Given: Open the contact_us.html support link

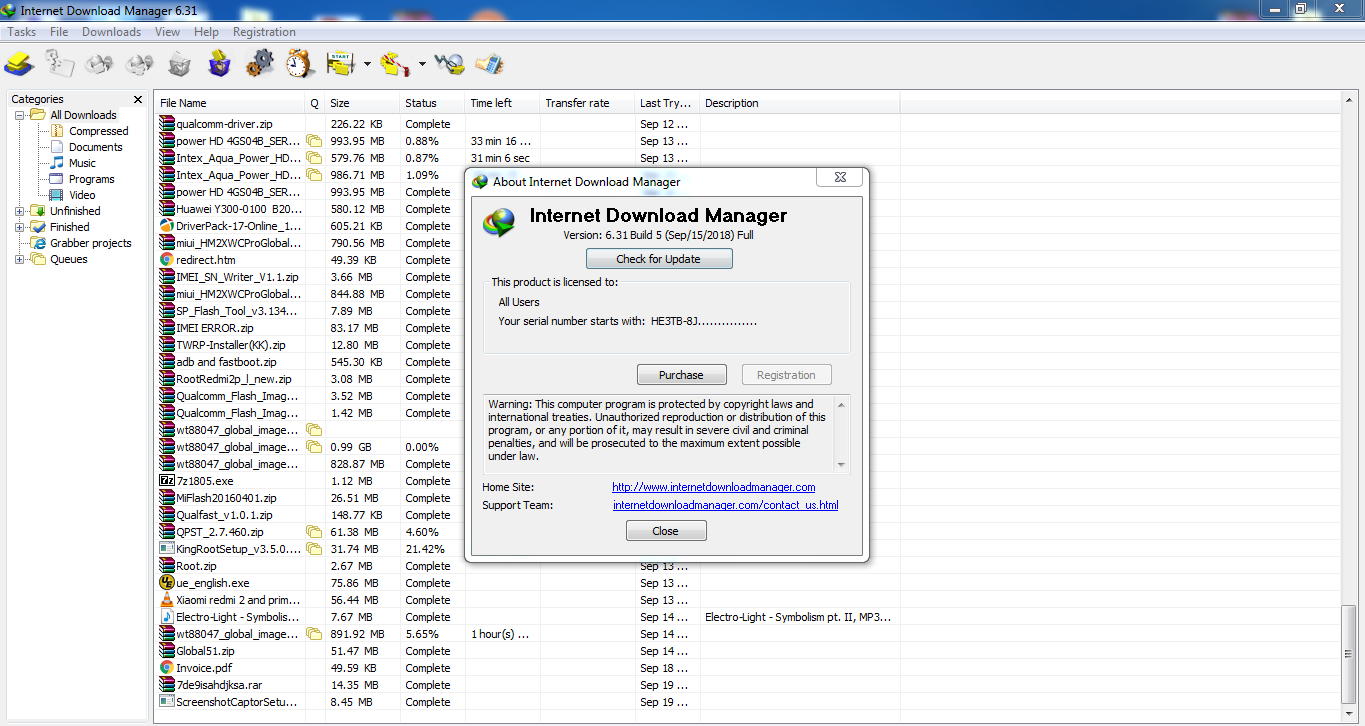Looking at the screenshot, I should 726,505.
